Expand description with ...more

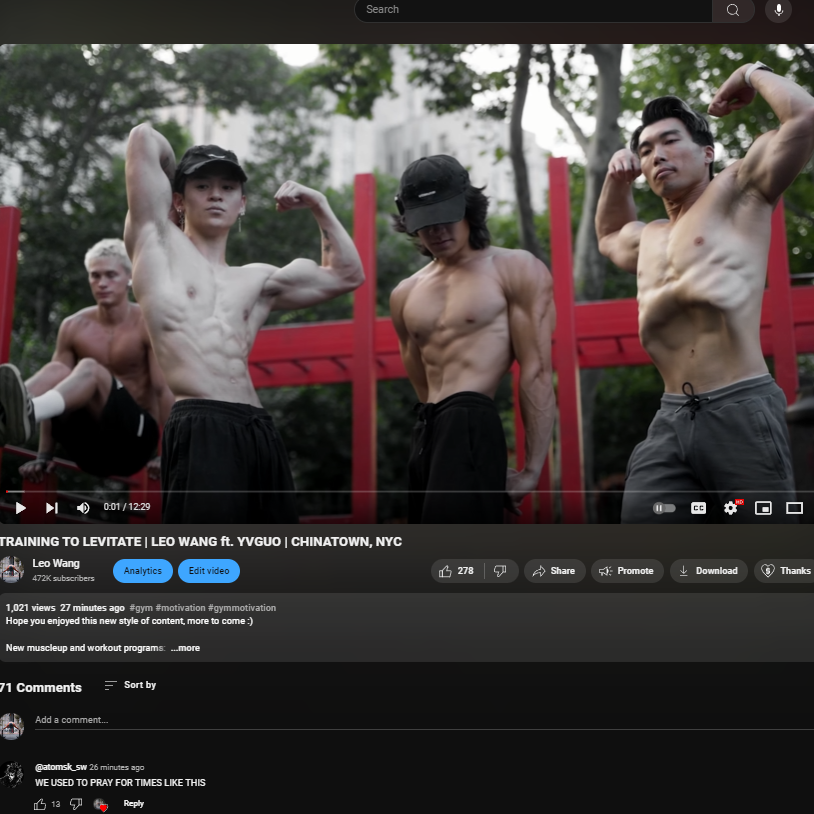coord(185,648)
